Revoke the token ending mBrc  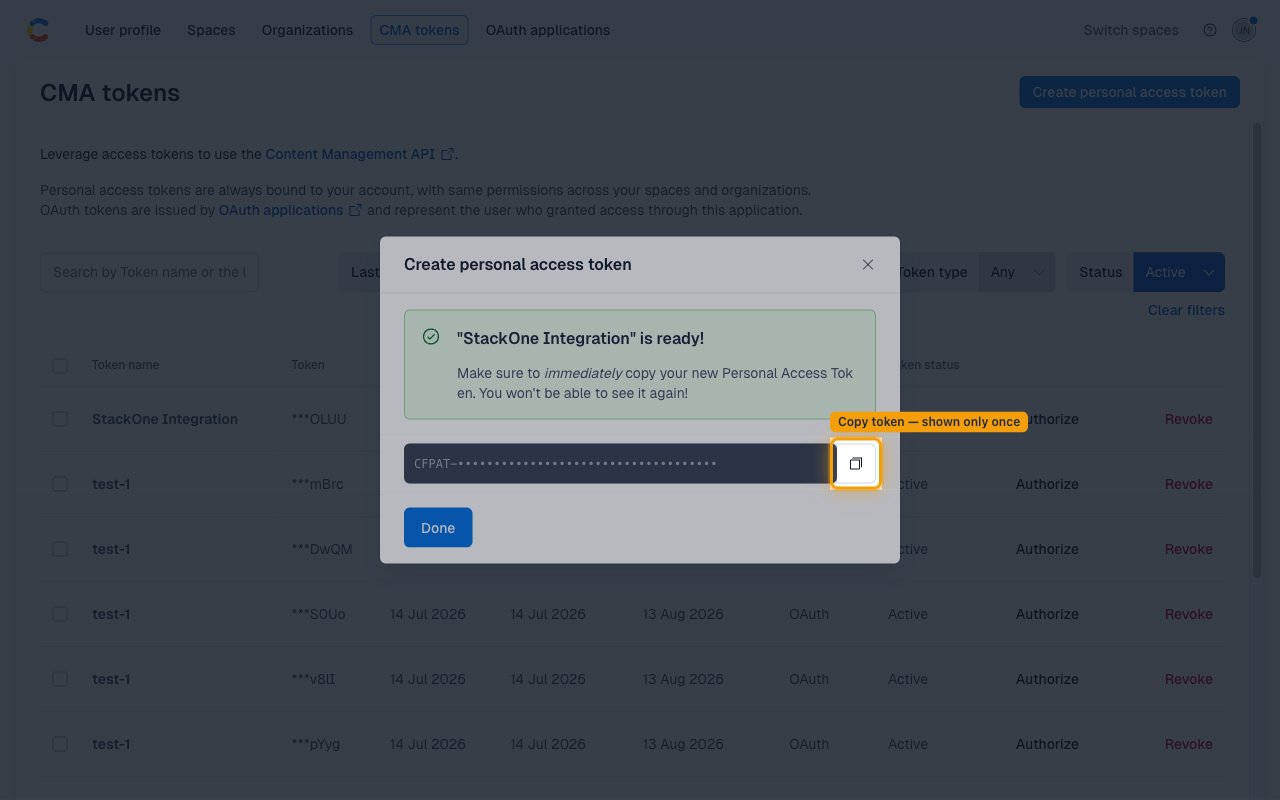1189,484
